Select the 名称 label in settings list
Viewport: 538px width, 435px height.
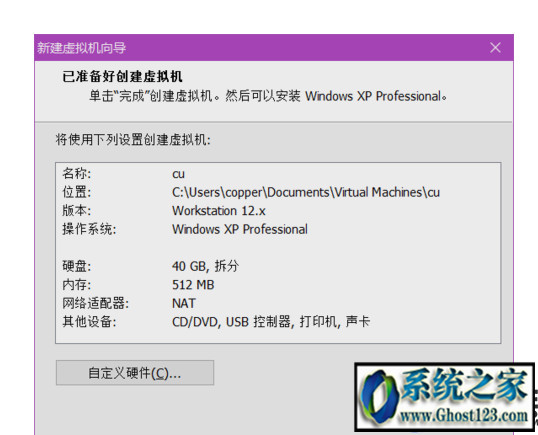tap(77, 174)
